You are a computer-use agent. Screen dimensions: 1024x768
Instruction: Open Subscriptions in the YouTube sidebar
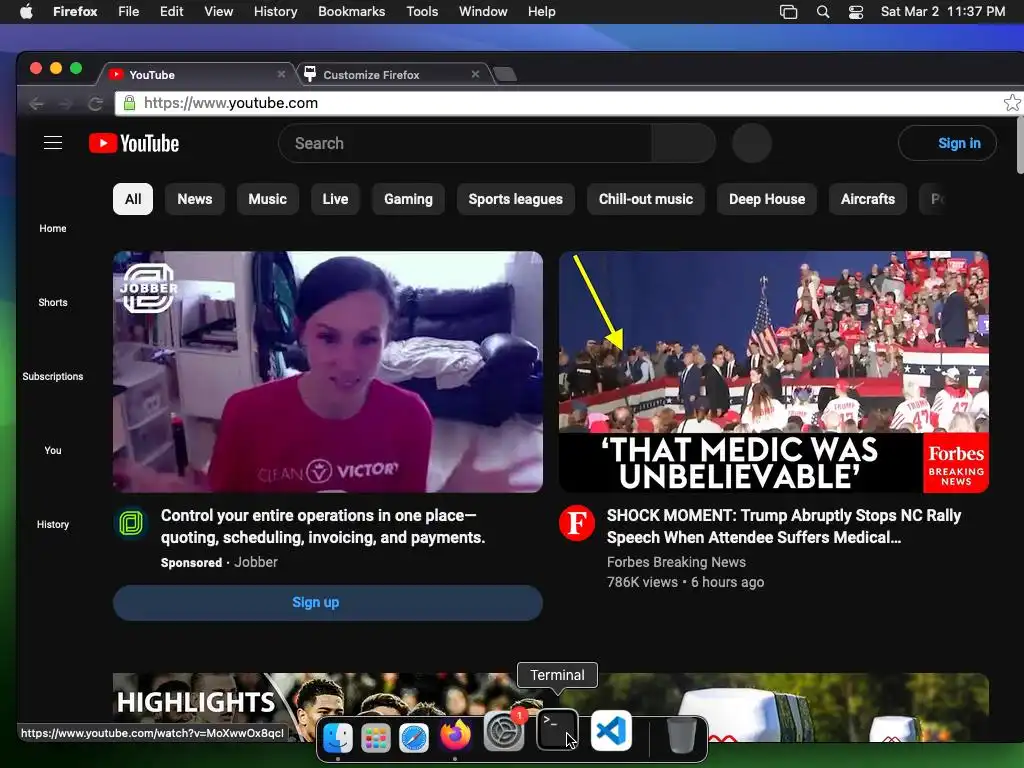[53, 376]
